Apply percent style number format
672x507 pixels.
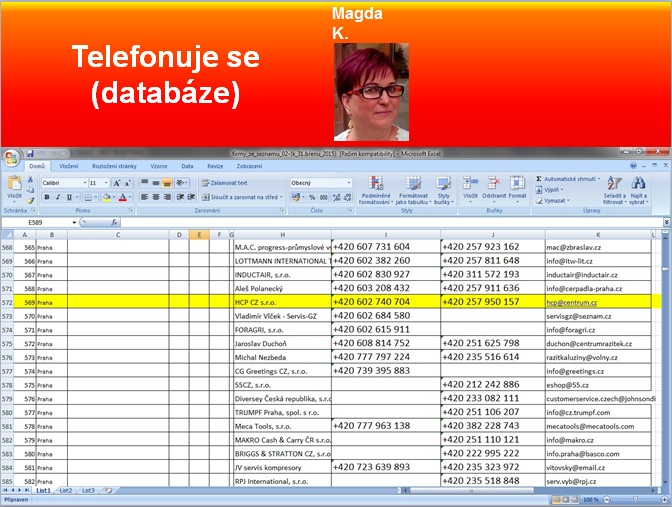(312, 197)
